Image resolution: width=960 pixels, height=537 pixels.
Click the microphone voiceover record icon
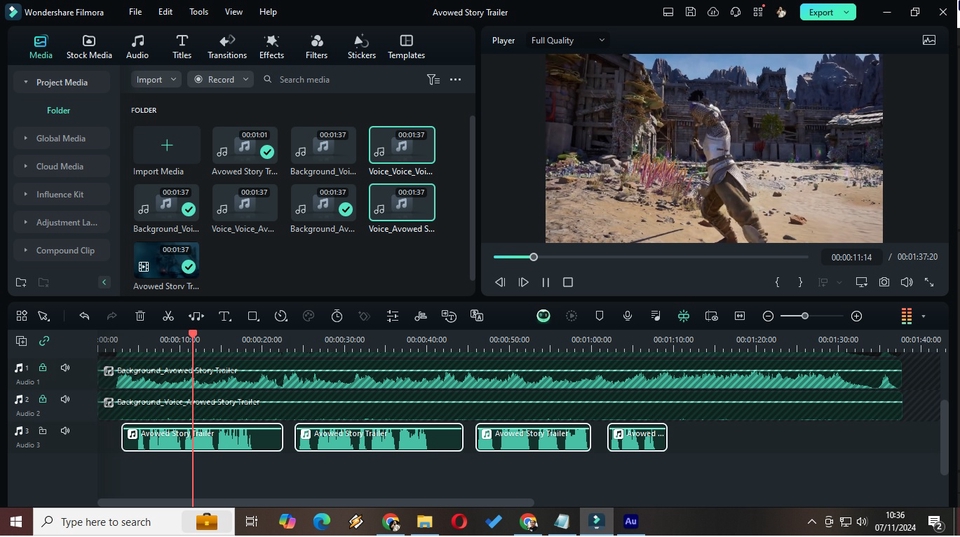coord(627,316)
